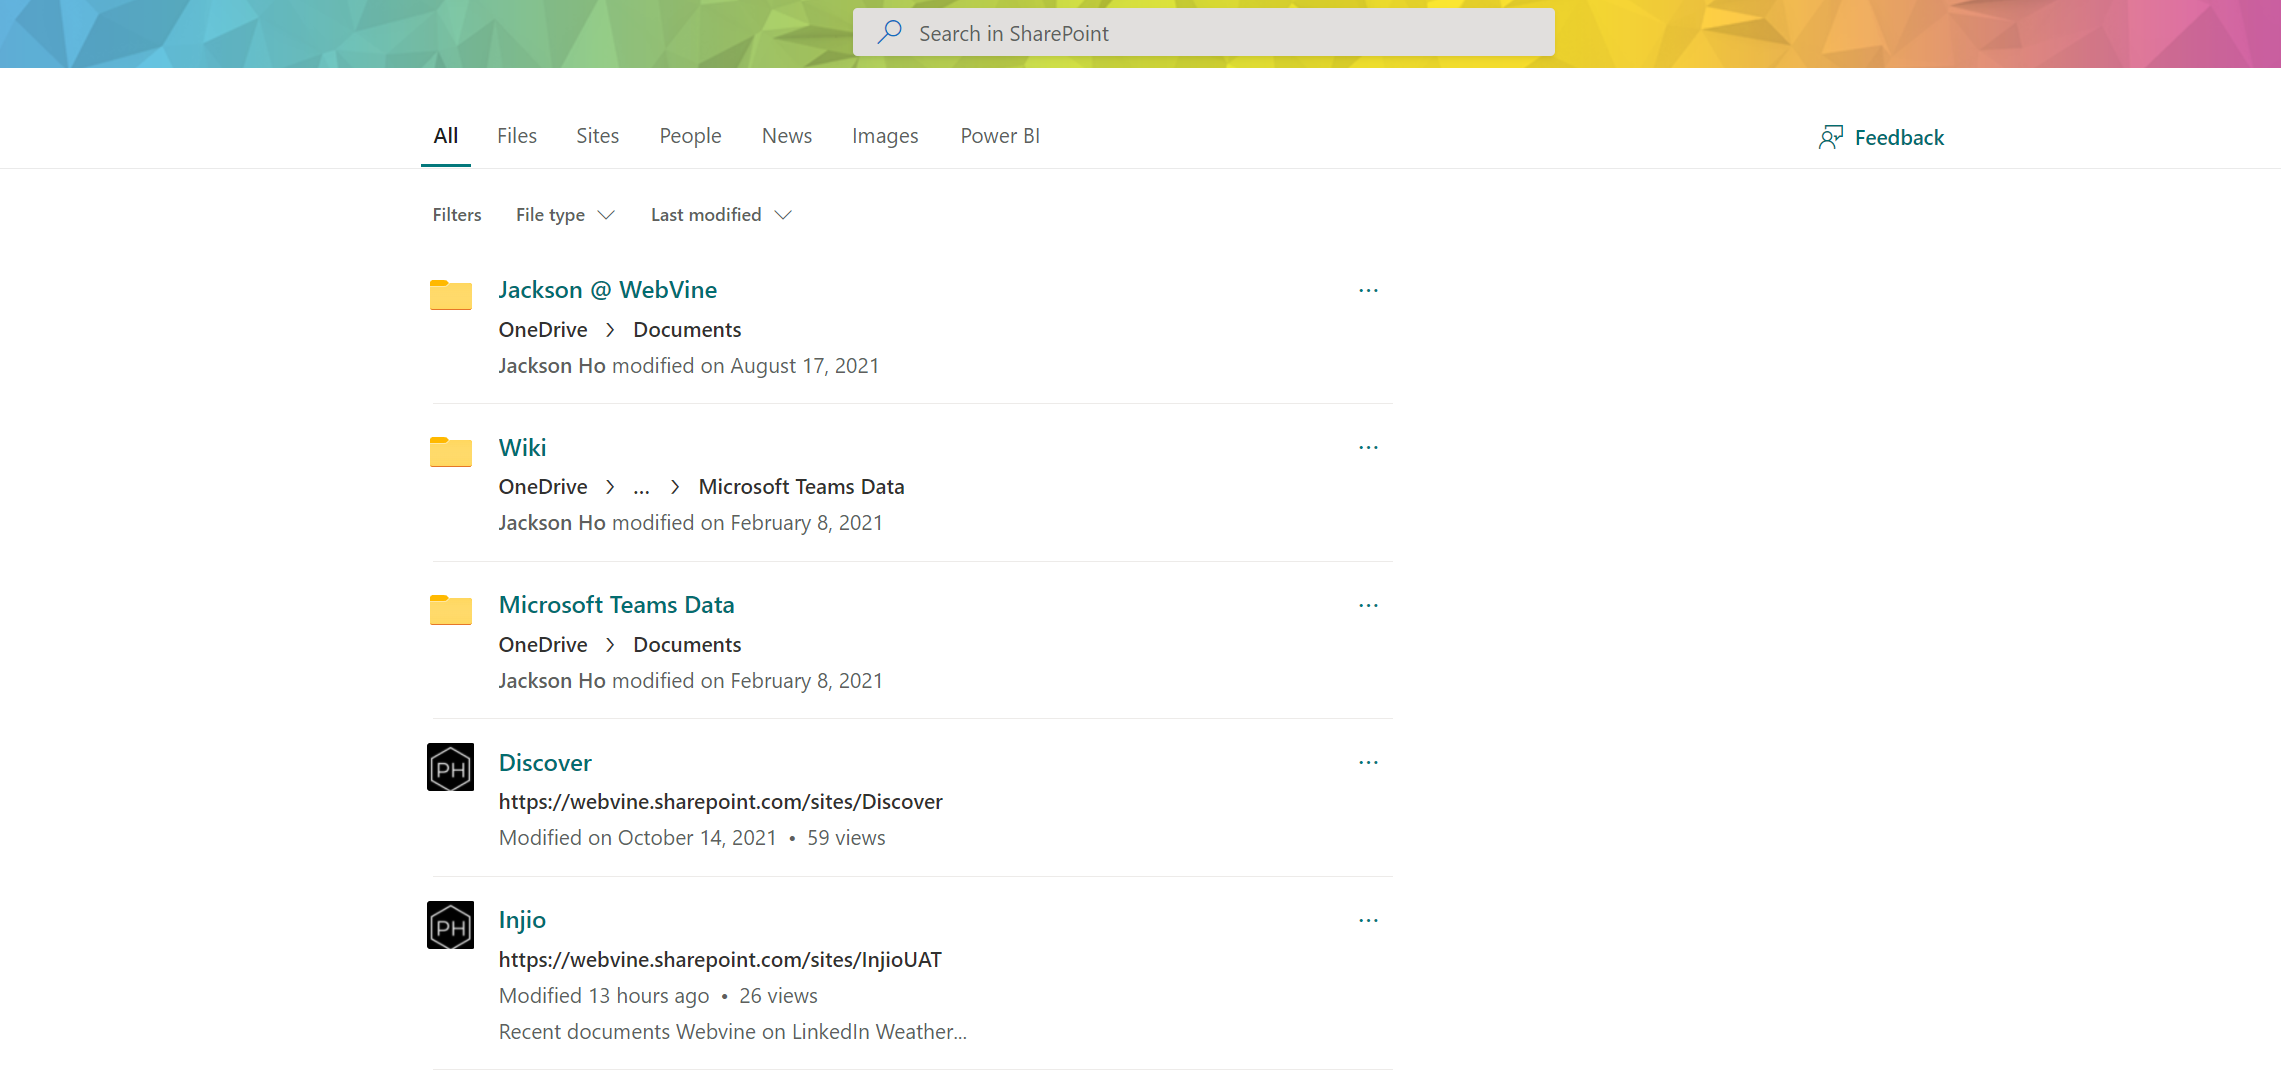Click the Feedback link text
Screen dimensions: 2281x1072
[x=1899, y=138]
